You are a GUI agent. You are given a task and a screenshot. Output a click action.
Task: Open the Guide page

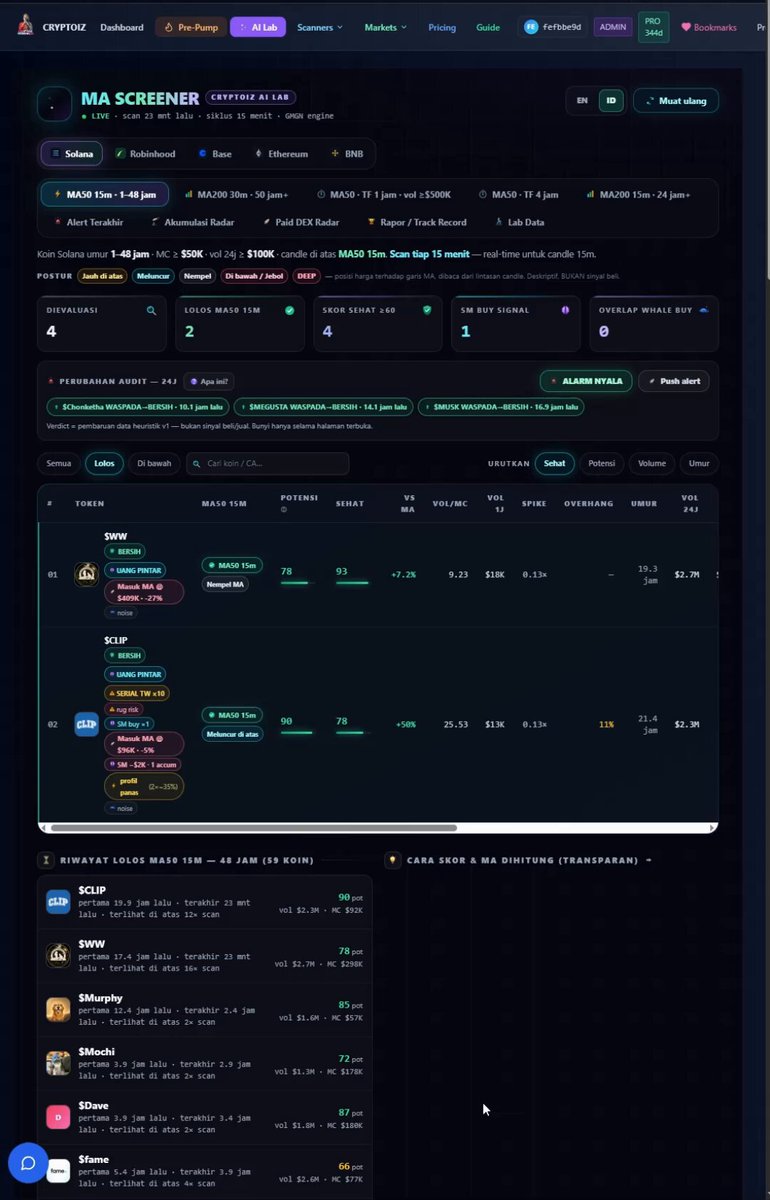point(488,27)
